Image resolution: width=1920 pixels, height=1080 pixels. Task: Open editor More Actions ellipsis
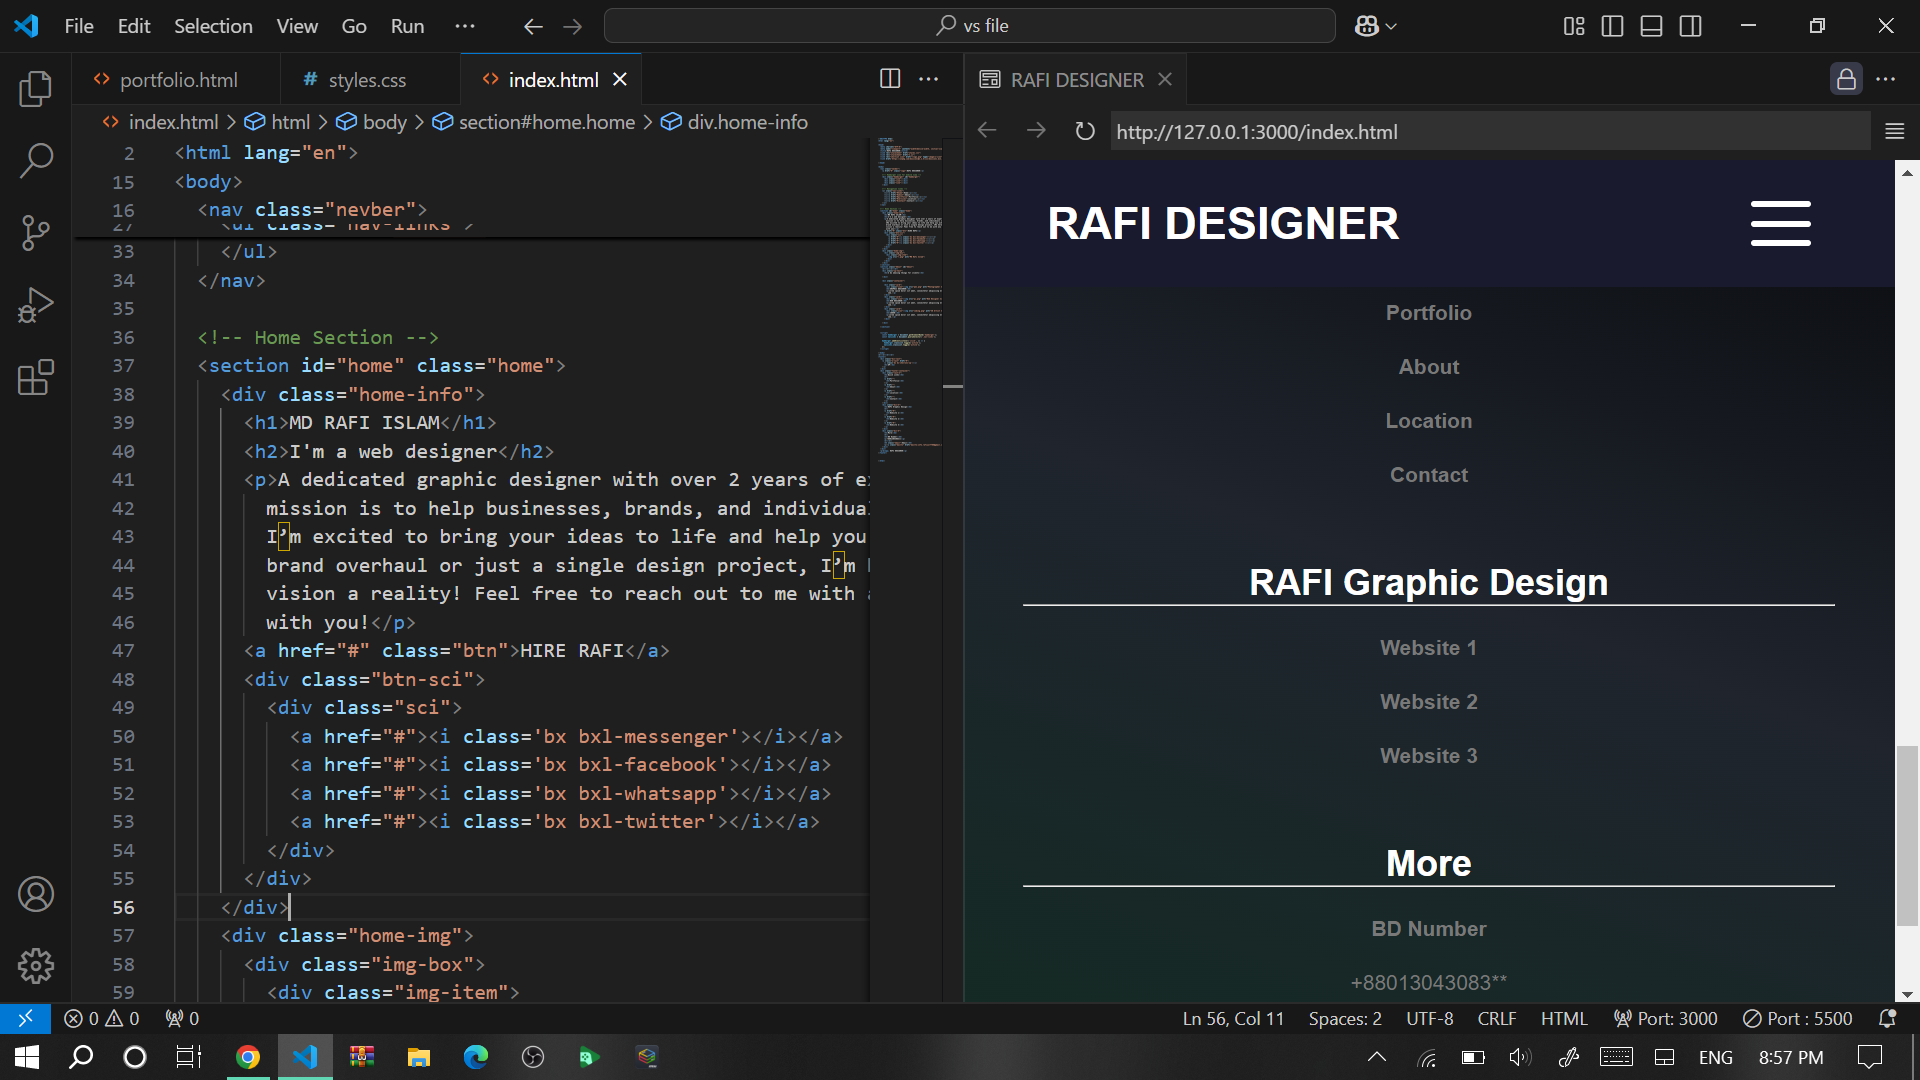(x=929, y=79)
